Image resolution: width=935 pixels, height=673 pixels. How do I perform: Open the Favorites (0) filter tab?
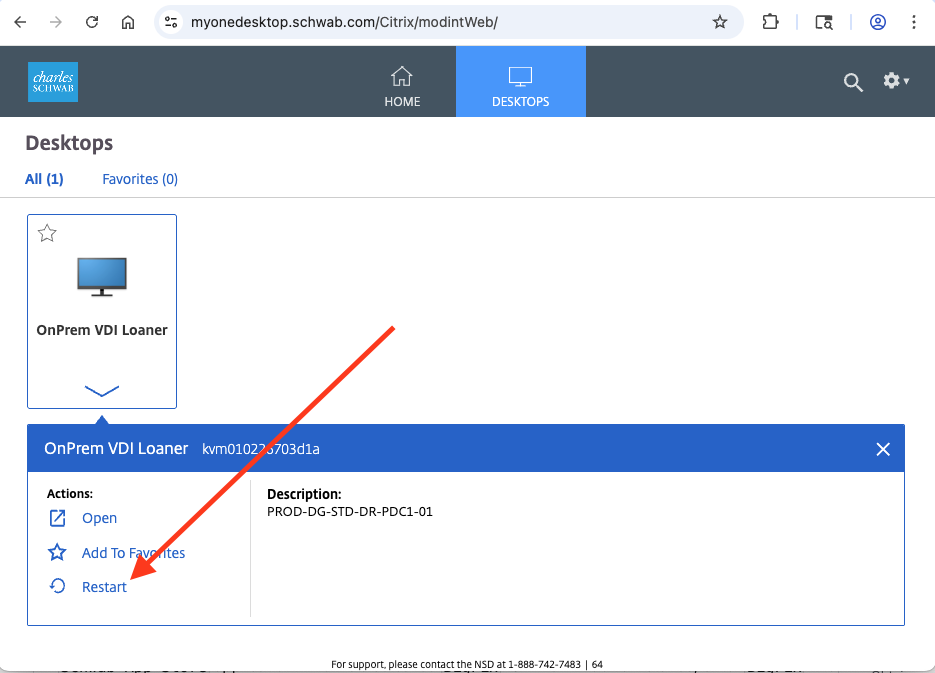point(139,178)
